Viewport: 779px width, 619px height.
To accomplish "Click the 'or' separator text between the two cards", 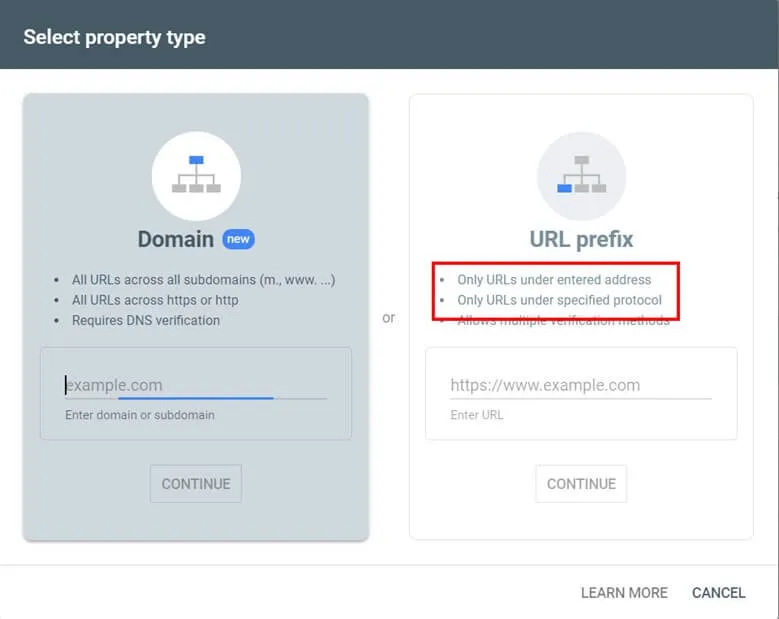I will (389, 318).
